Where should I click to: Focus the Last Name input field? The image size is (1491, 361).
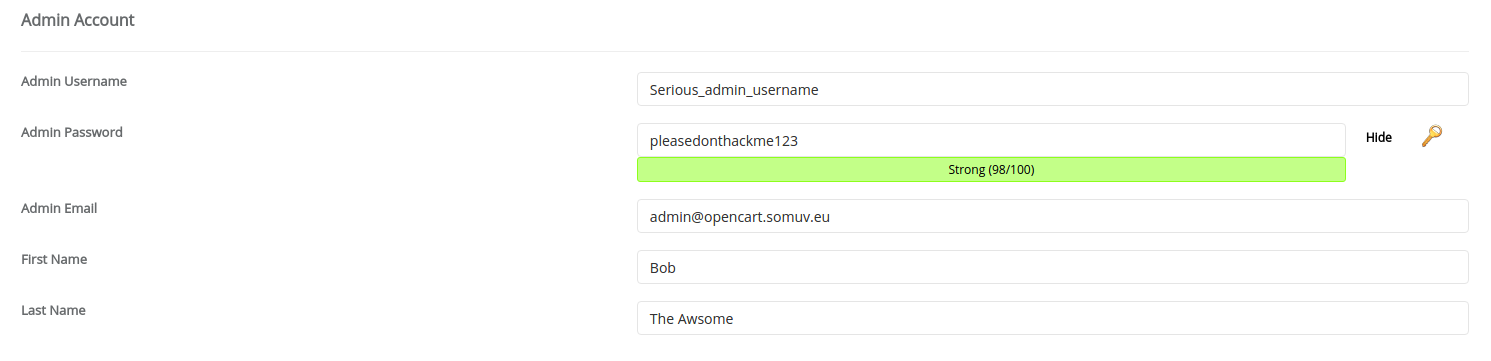pos(1052,318)
